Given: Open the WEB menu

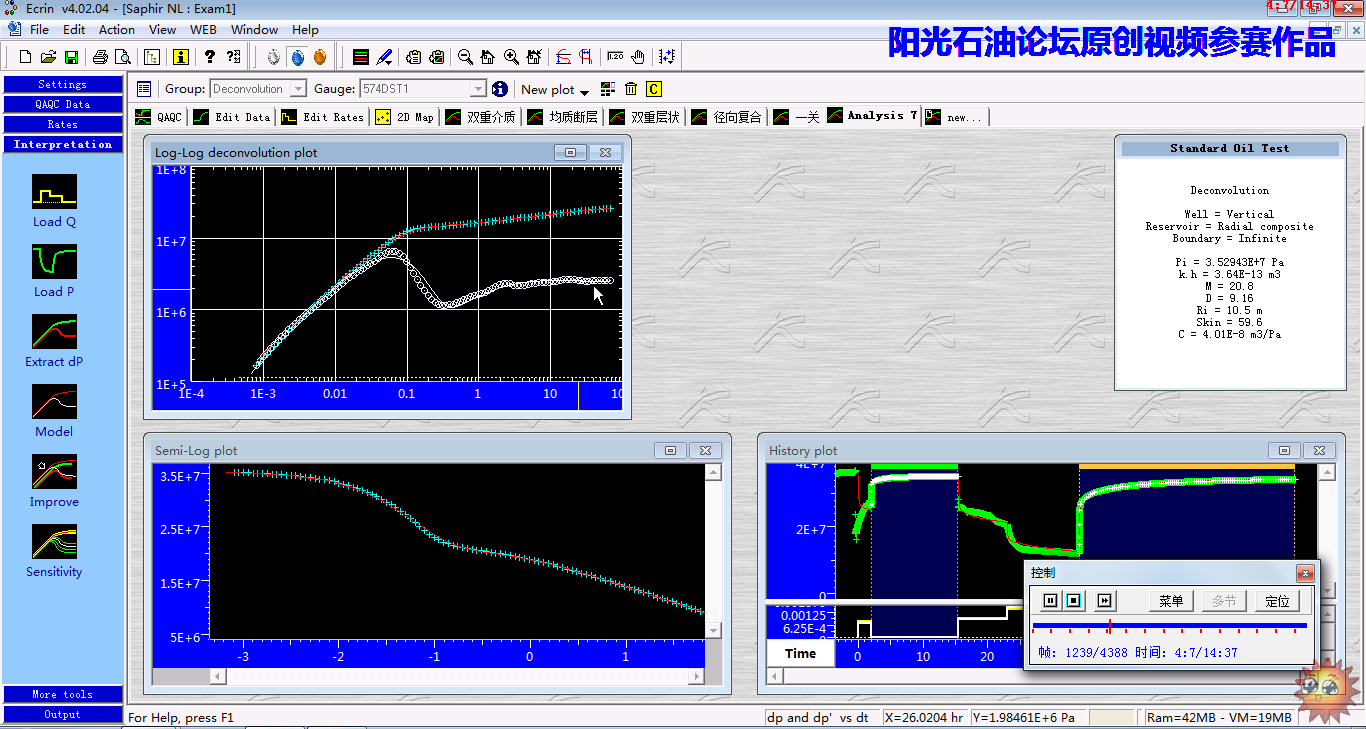Looking at the screenshot, I should tap(204, 30).
